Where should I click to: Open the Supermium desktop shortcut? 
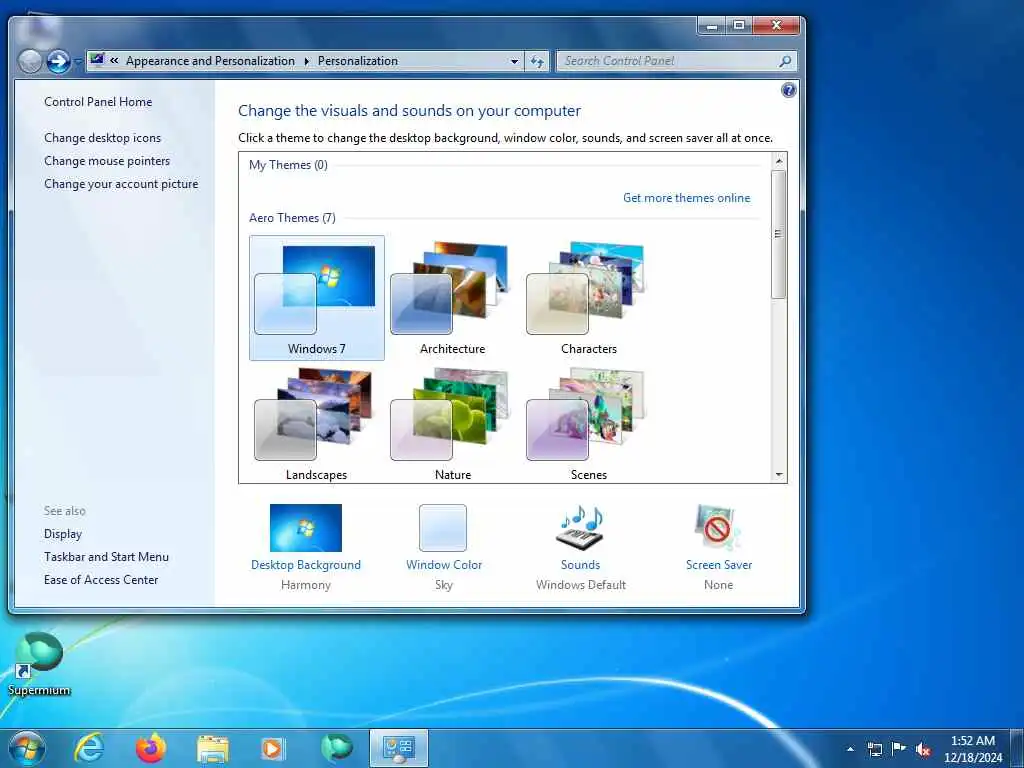pos(39,664)
